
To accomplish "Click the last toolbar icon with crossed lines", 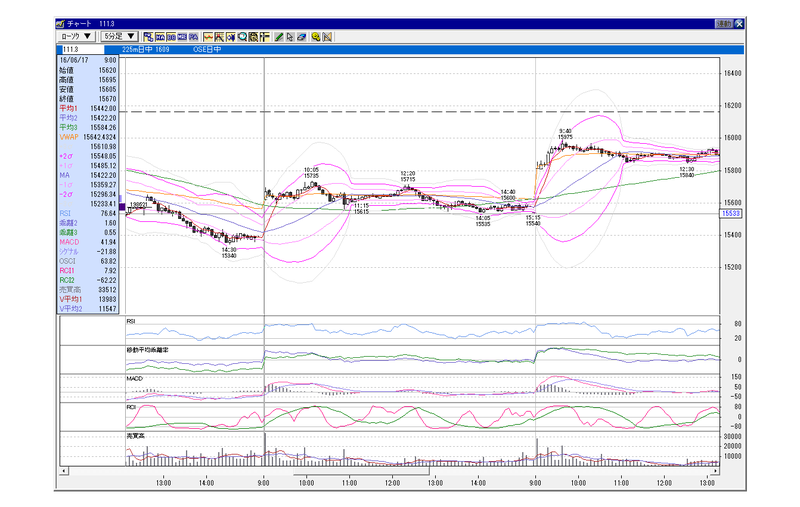I will (x=327, y=37).
